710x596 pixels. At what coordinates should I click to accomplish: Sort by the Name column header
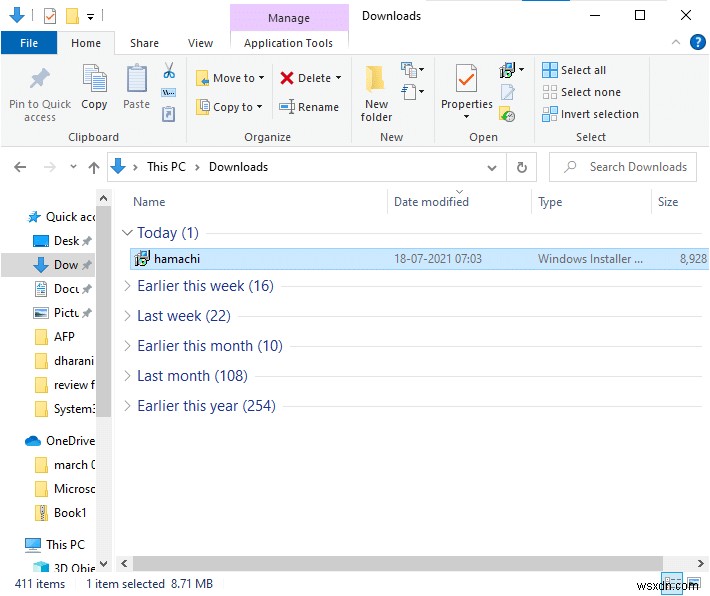149,202
